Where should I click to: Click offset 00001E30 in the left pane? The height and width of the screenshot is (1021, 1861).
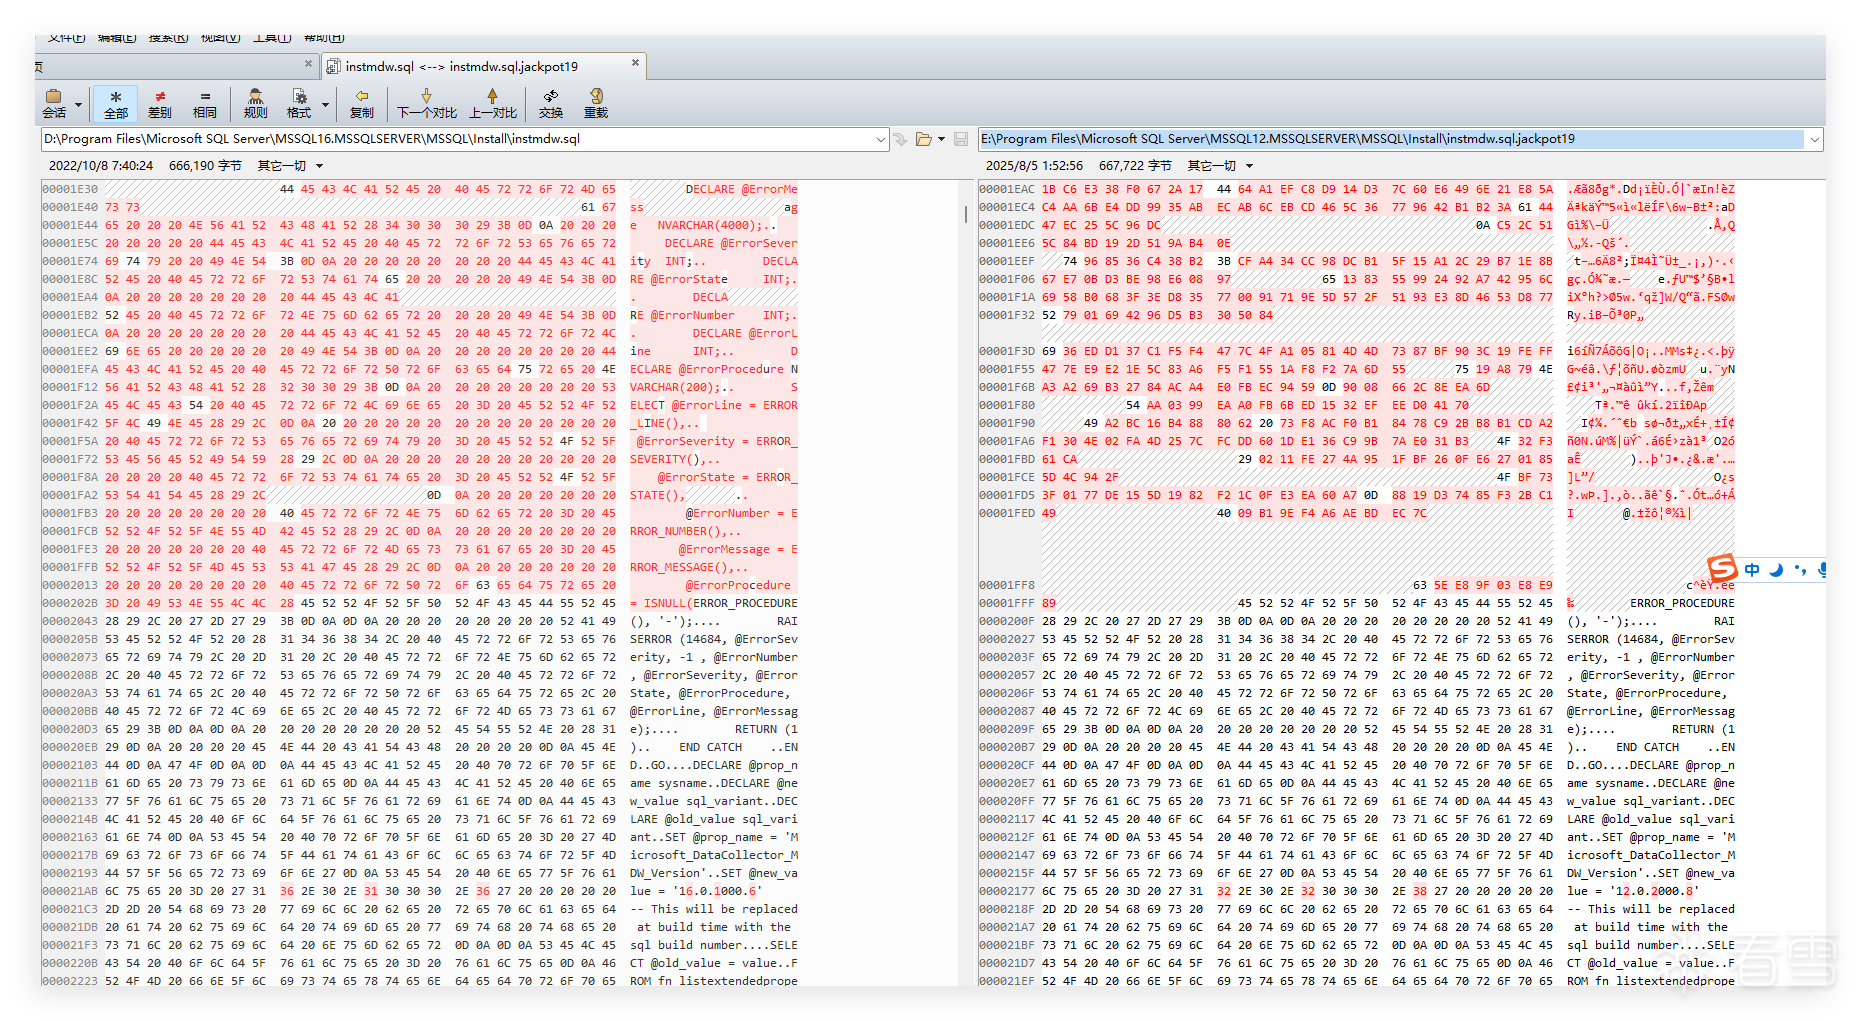click(x=70, y=189)
